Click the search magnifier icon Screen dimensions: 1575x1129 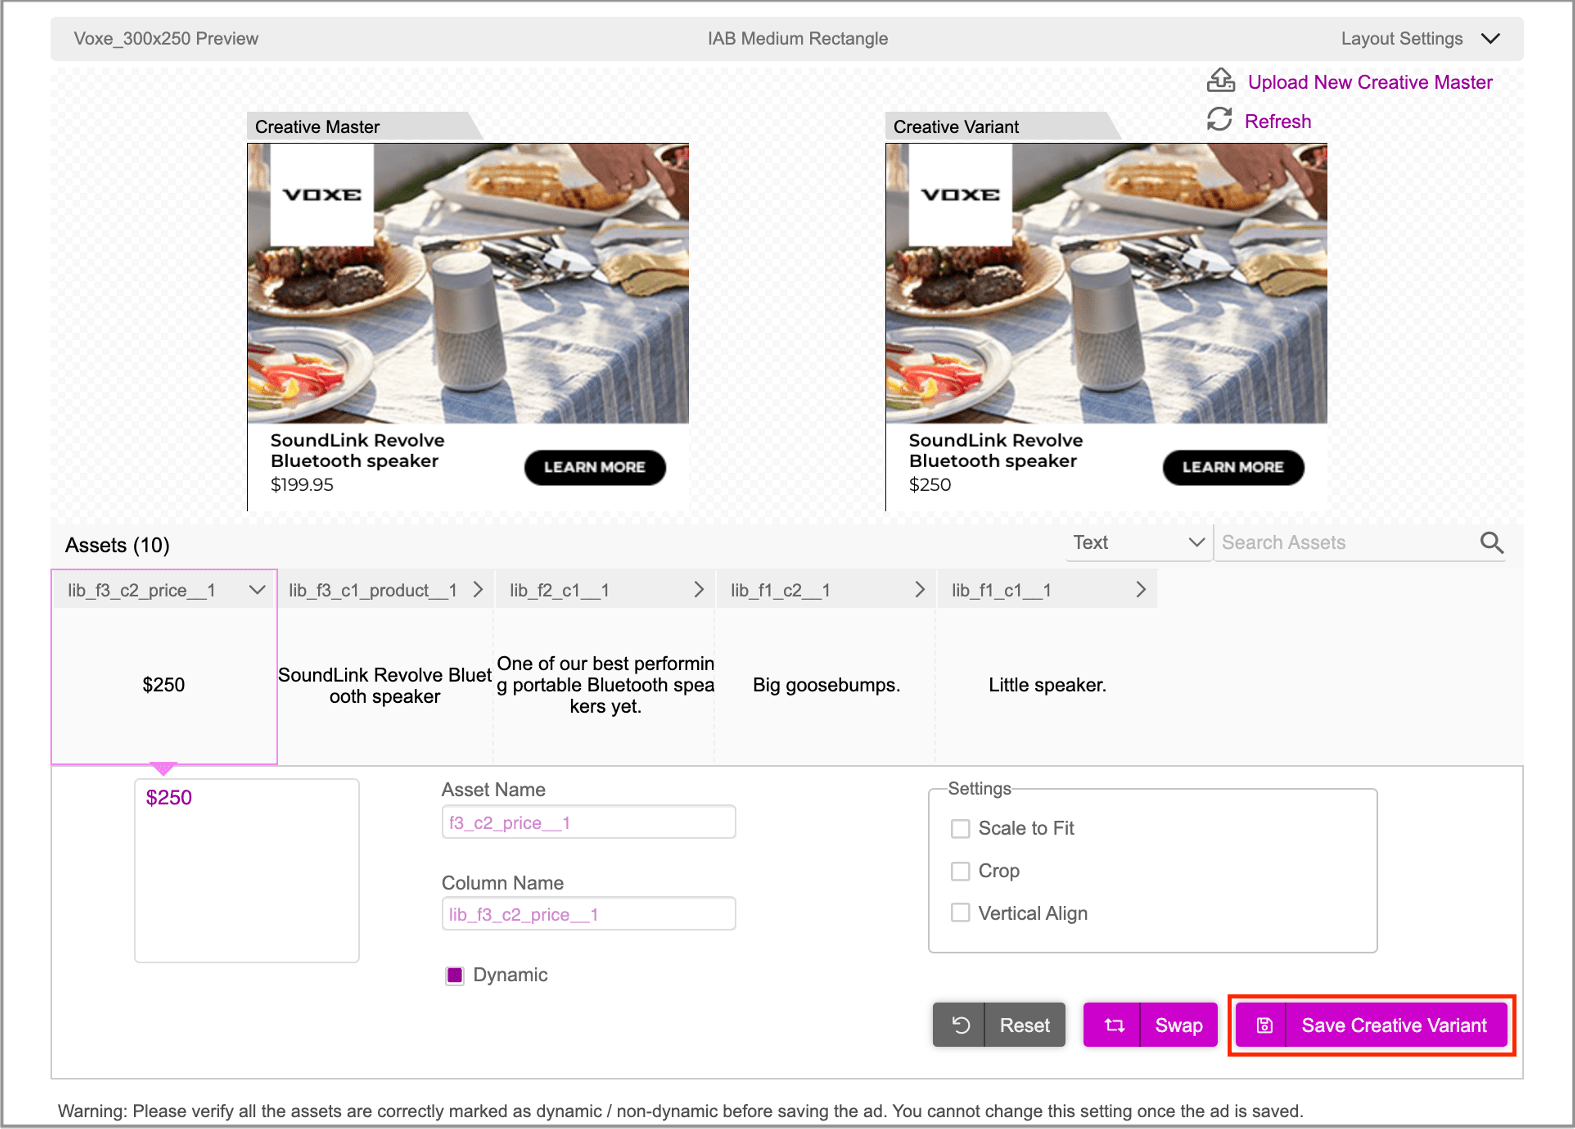(1492, 542)
